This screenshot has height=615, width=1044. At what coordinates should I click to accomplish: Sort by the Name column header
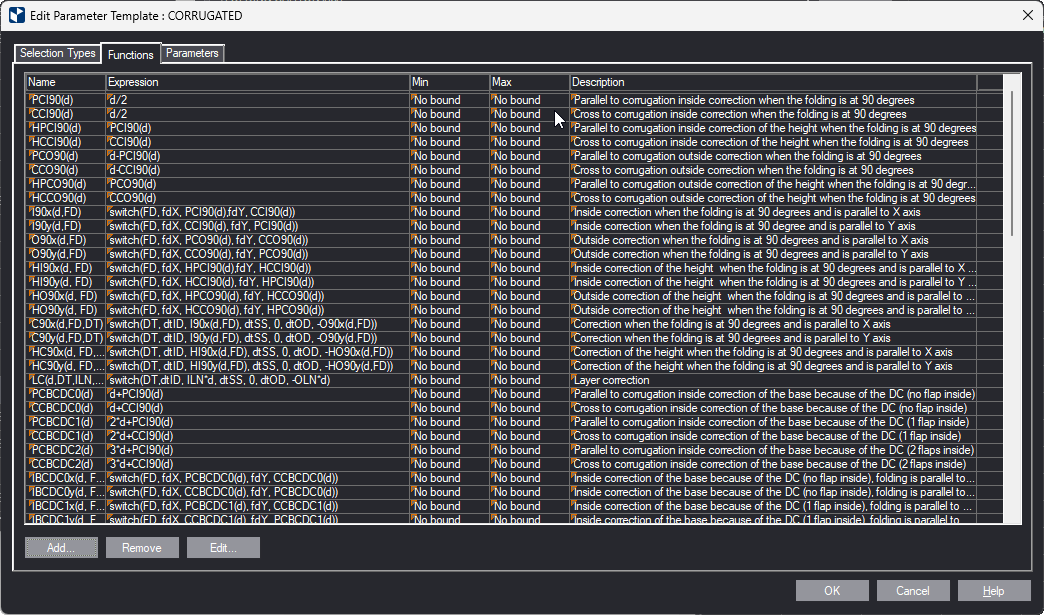(65, 82)
